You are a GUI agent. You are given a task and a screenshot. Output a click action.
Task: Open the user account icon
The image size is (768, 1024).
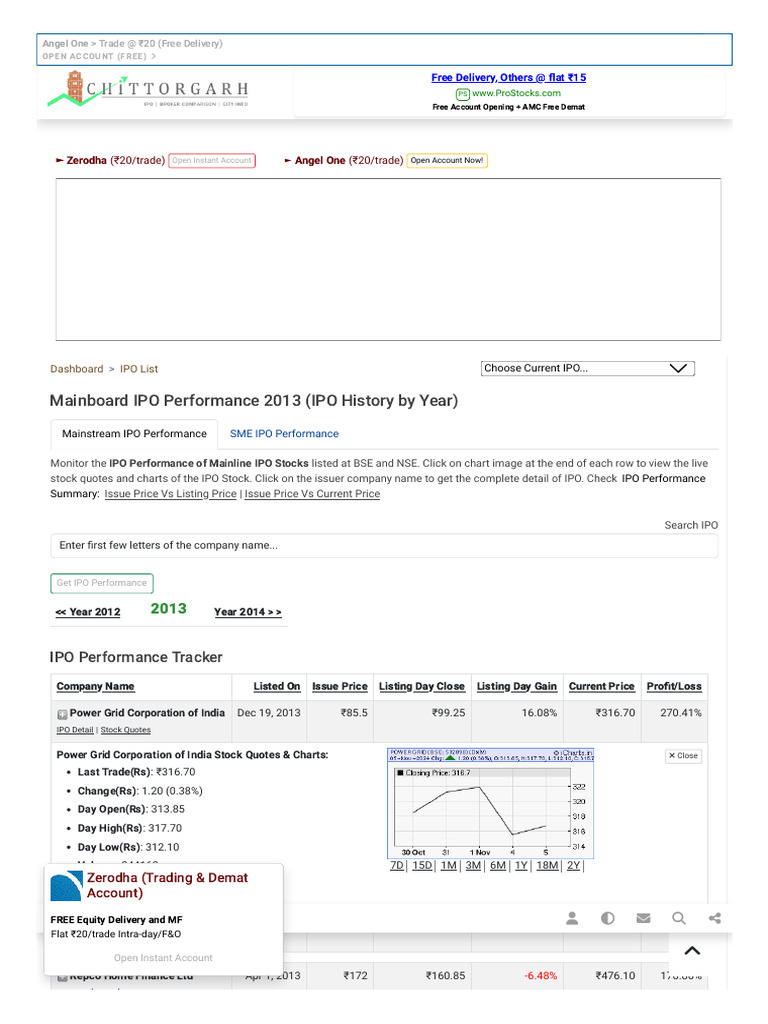pyautogui.click(x=572, y=918)
